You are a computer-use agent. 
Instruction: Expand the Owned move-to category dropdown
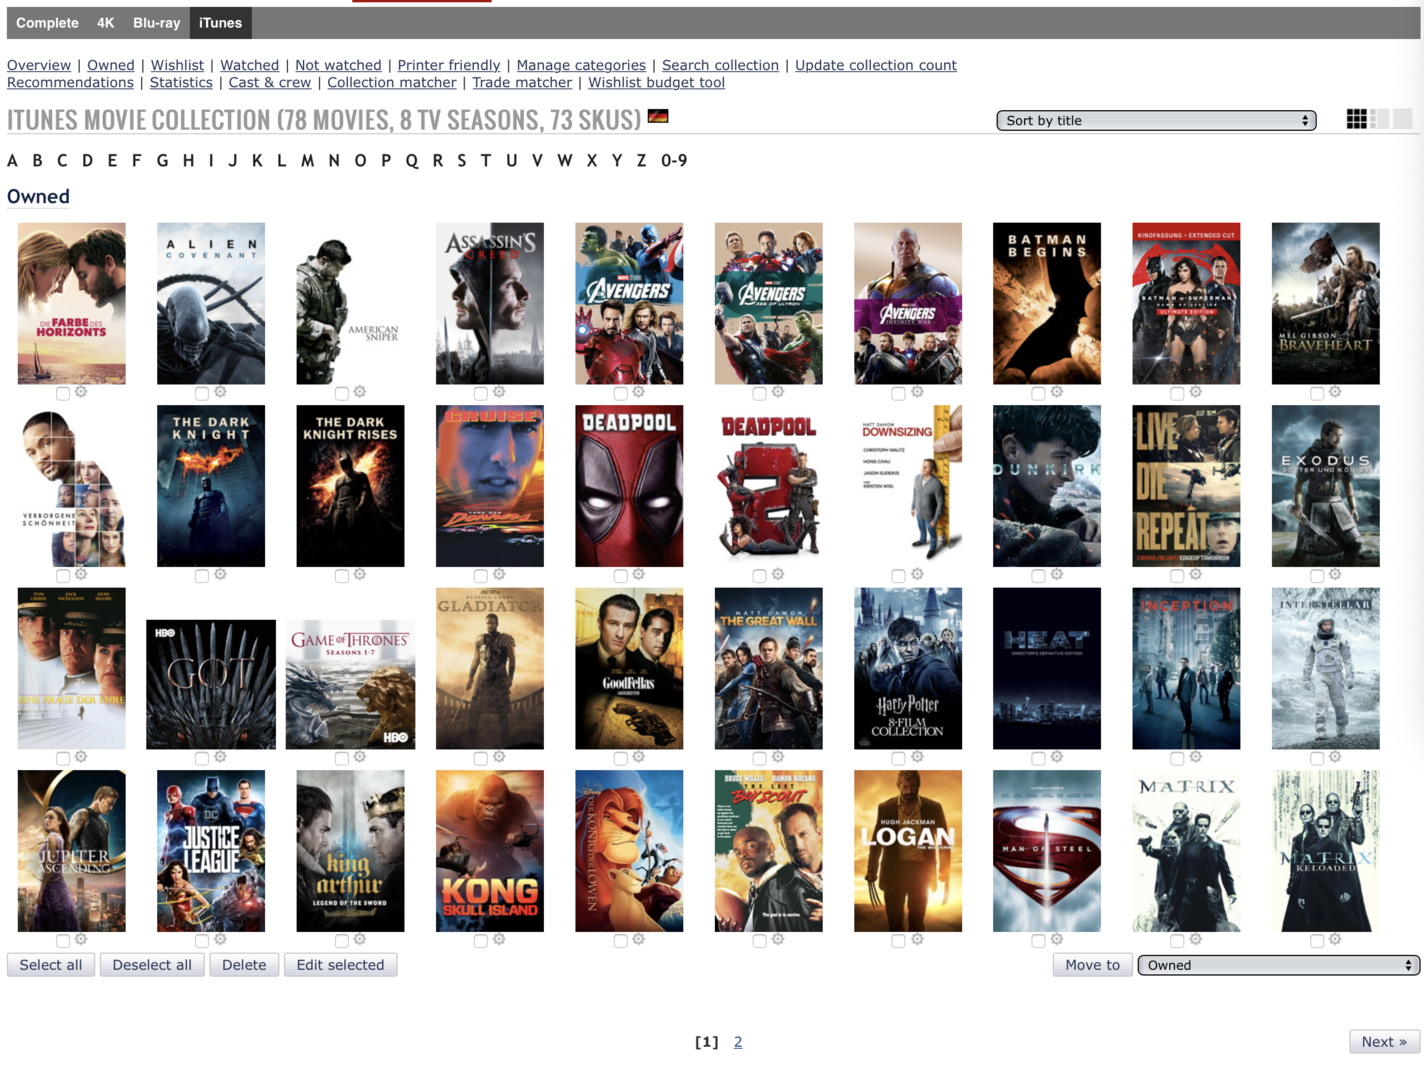pyautogui.click(x=1278, y=965)
